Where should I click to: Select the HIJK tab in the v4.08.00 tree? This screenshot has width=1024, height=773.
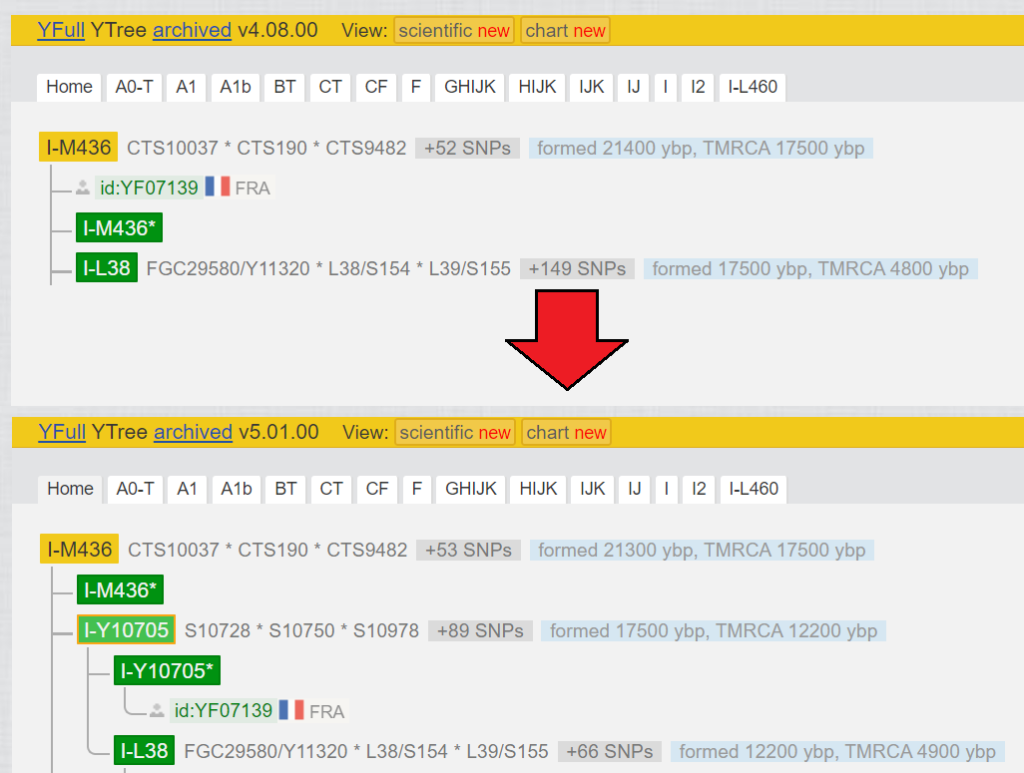(537, 87)
